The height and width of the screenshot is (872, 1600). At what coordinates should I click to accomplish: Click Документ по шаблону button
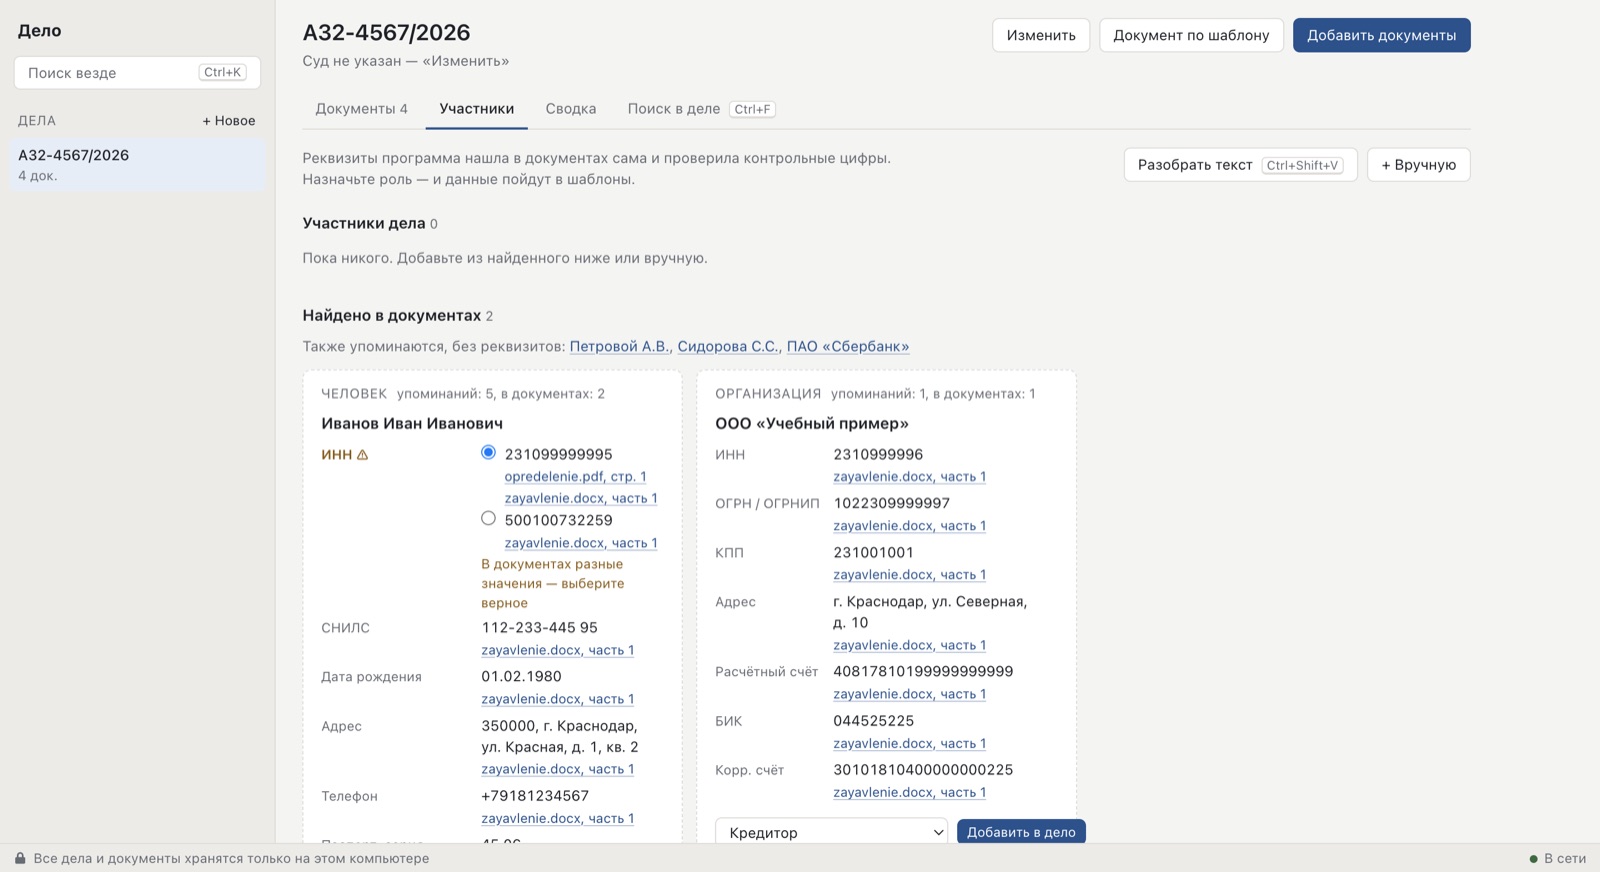(1191, 35)
